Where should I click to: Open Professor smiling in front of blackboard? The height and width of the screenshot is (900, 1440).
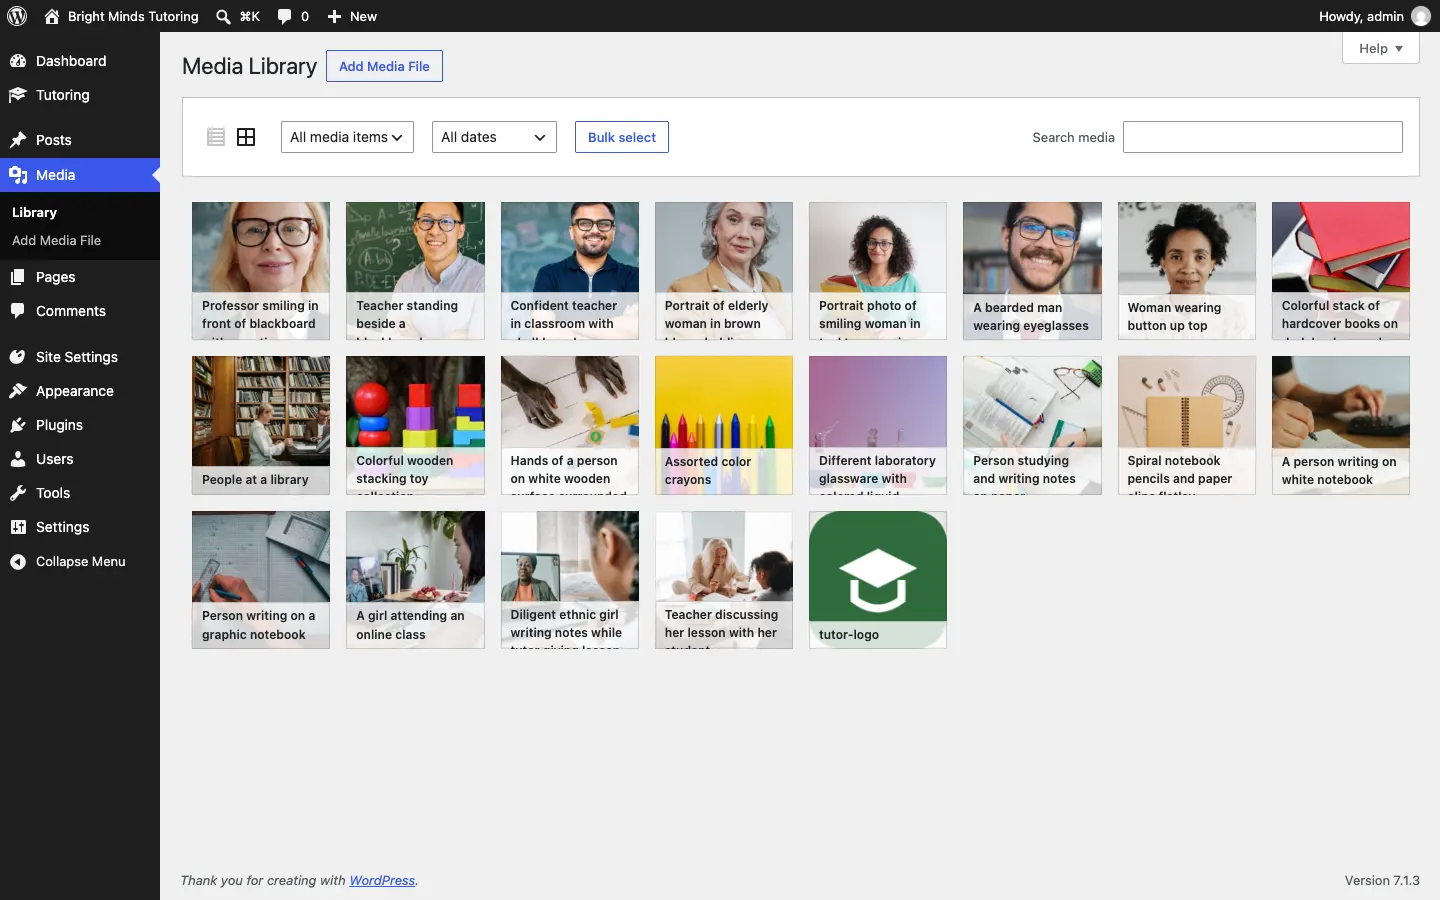261,271
